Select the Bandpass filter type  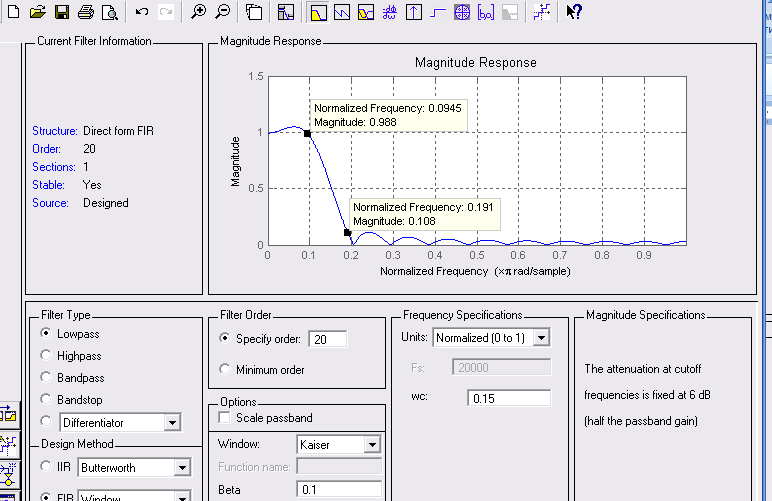pyautogui.click(x=46, y=377)
